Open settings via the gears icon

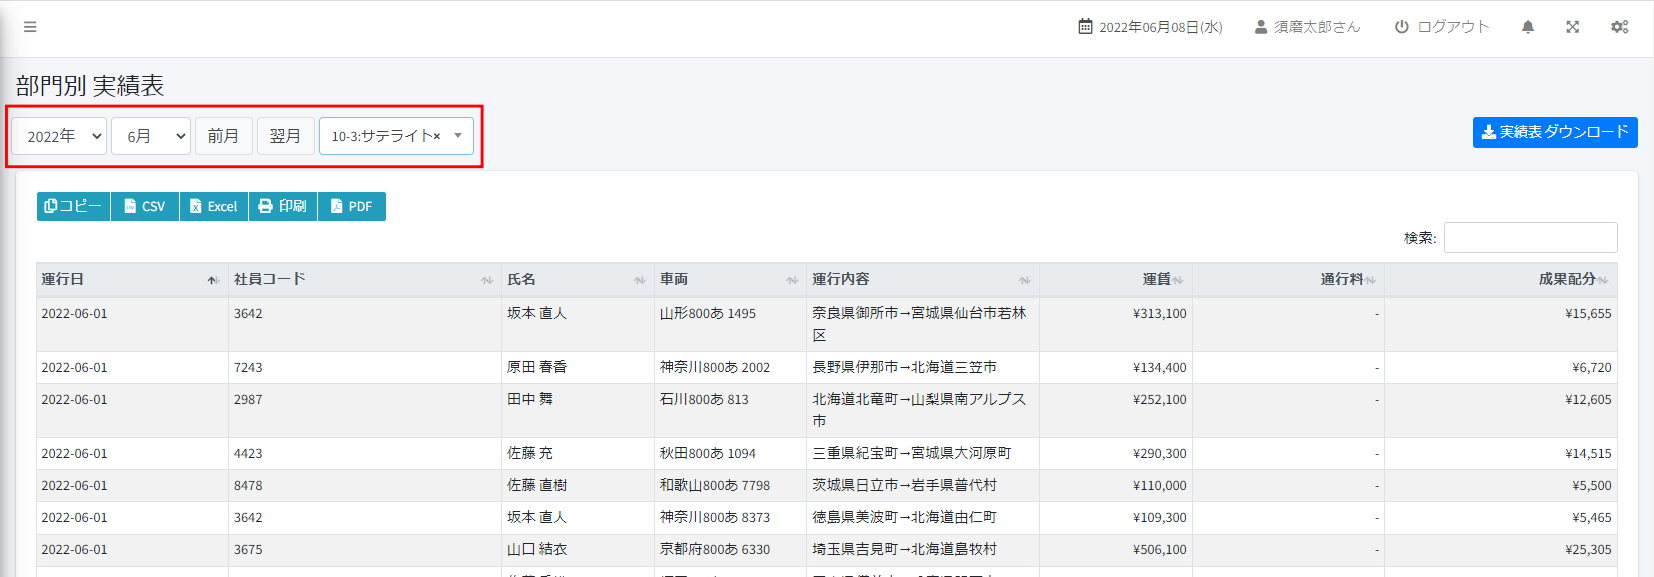pos(1619,27)
